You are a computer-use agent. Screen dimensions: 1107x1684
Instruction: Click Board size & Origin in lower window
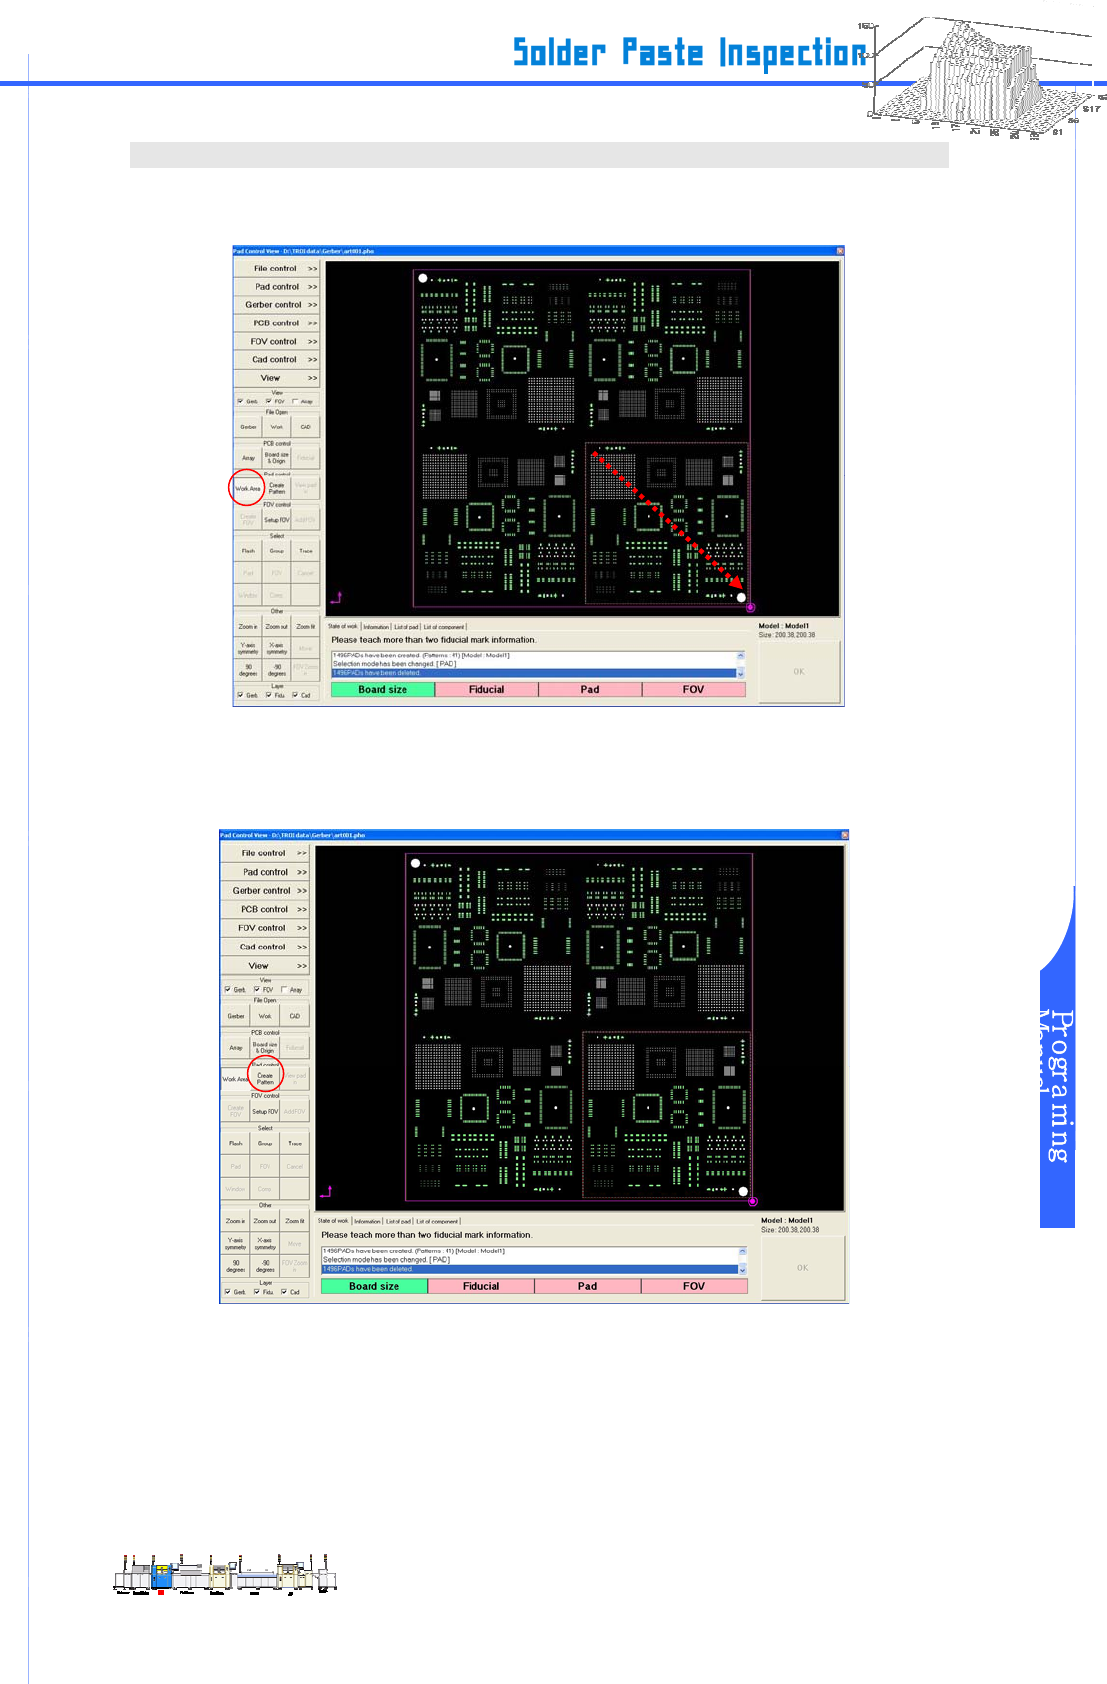click(x=265, y=1048)
